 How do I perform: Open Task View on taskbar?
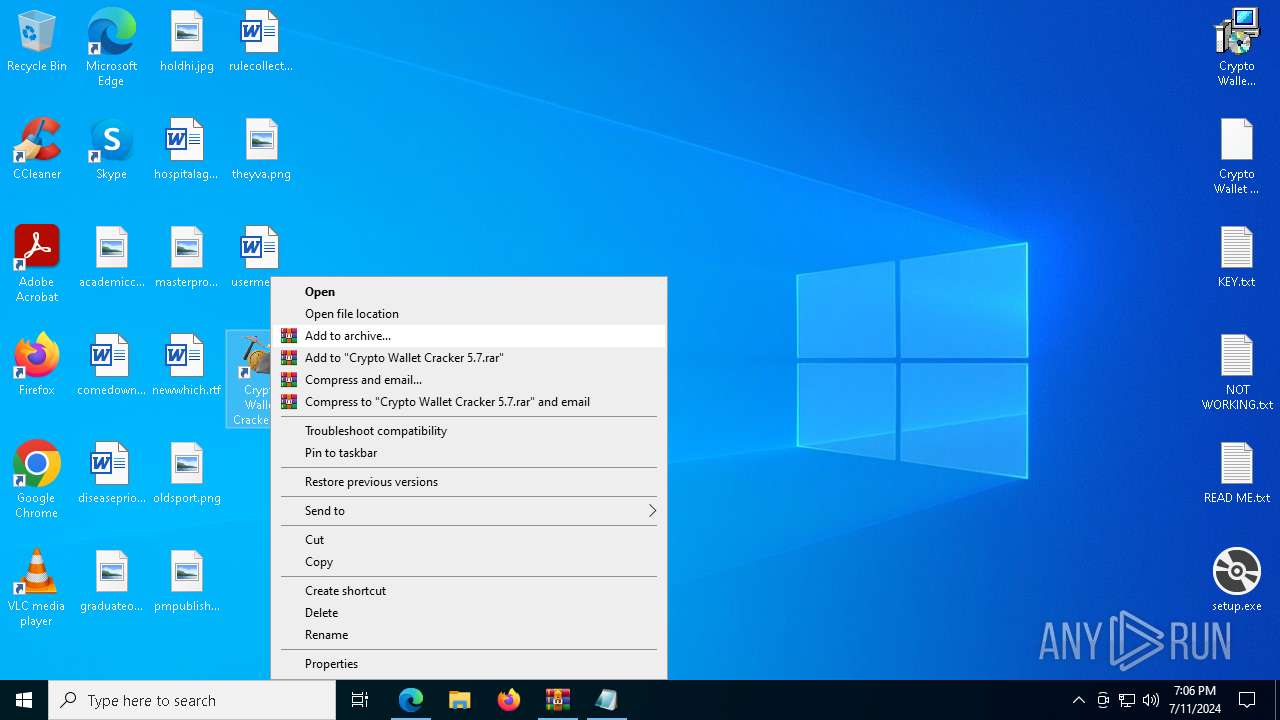point(360,700)
